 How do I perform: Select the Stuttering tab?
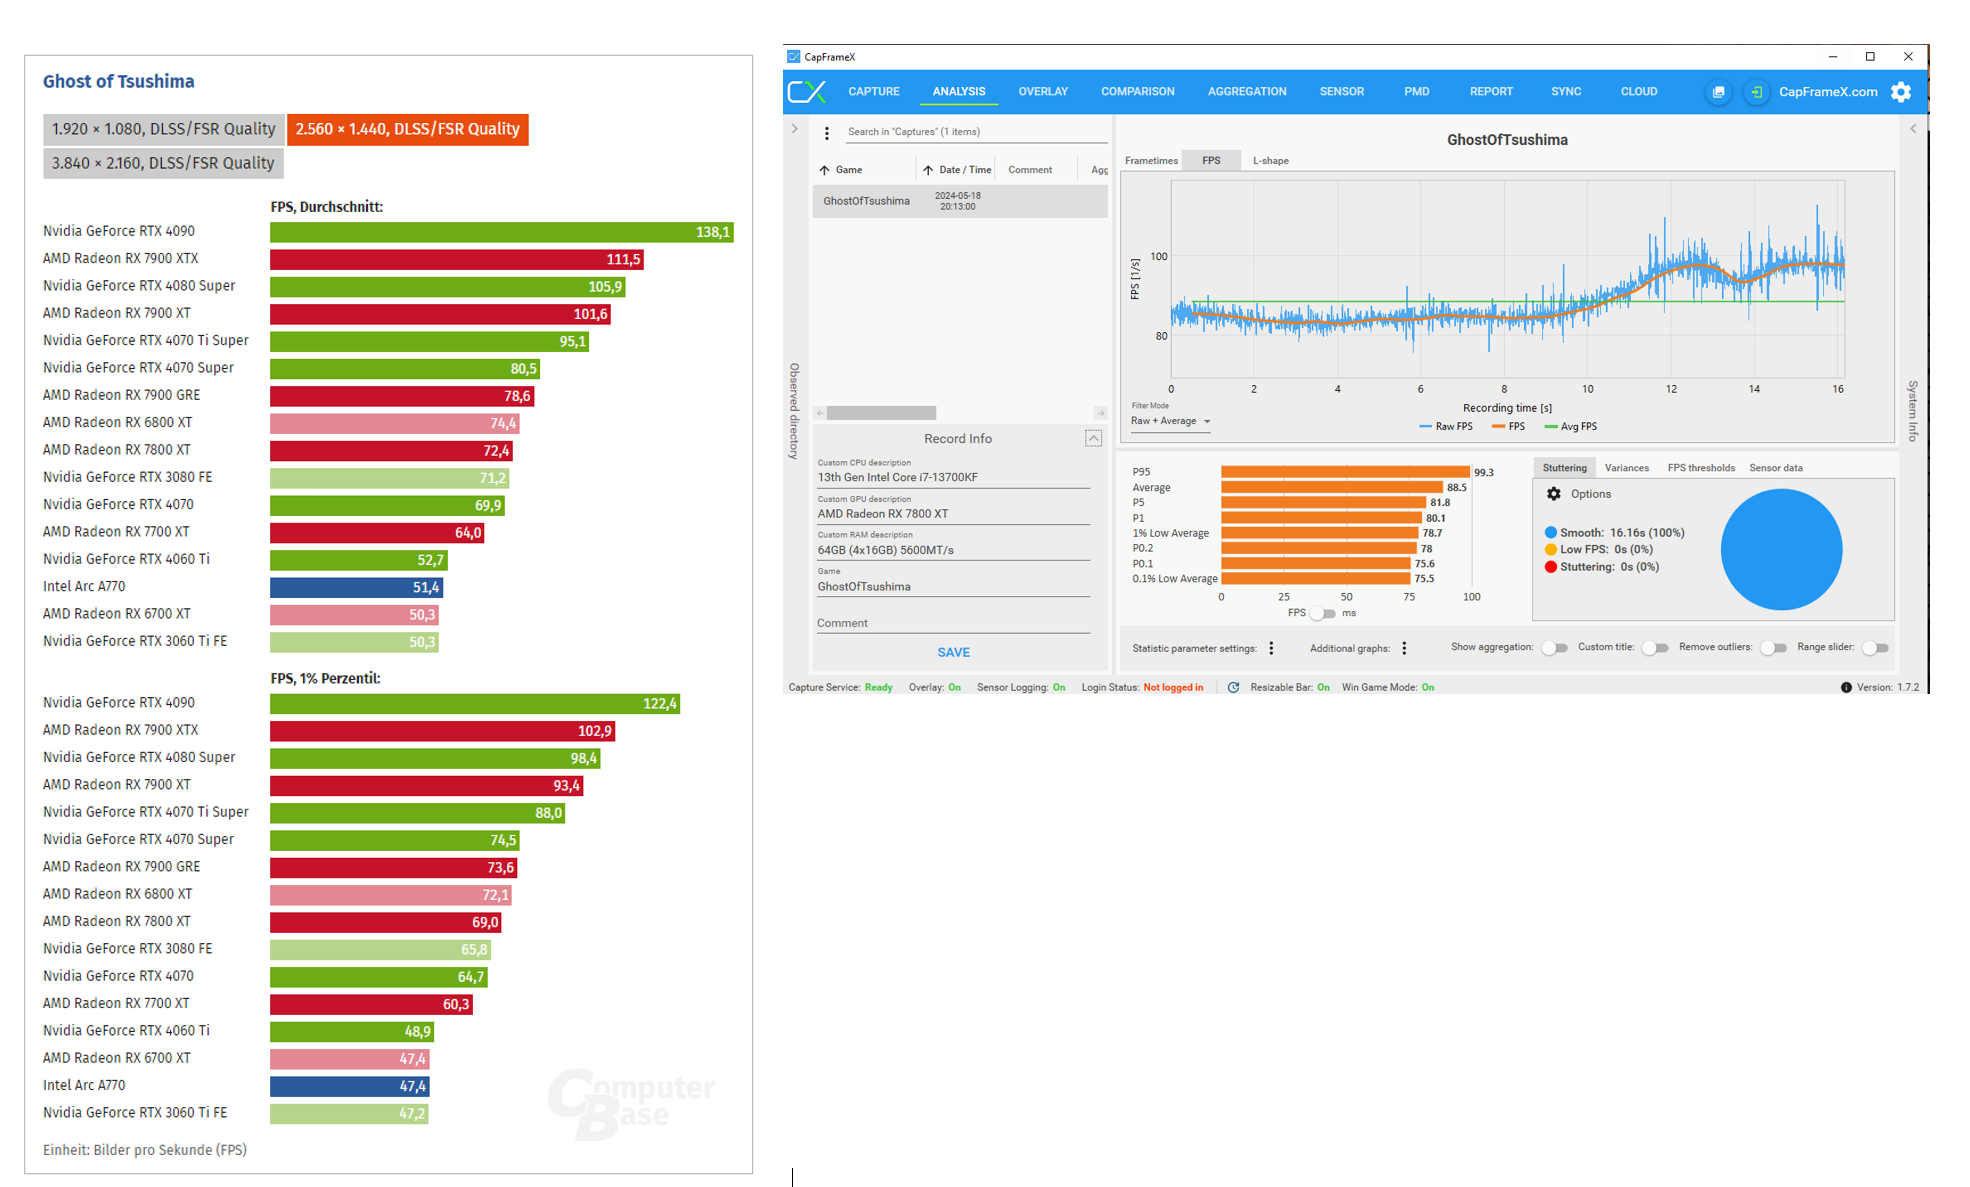(x=1564, y=468)
